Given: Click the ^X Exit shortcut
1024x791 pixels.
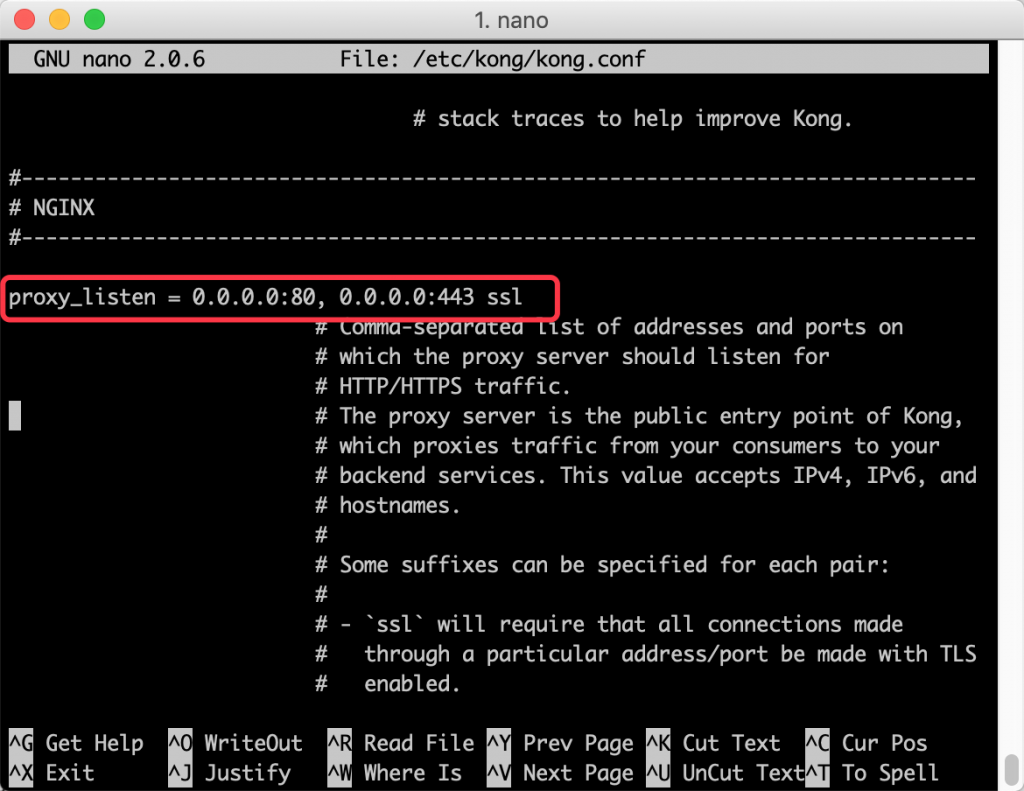Looking at the screenshot, I should 52,773.
